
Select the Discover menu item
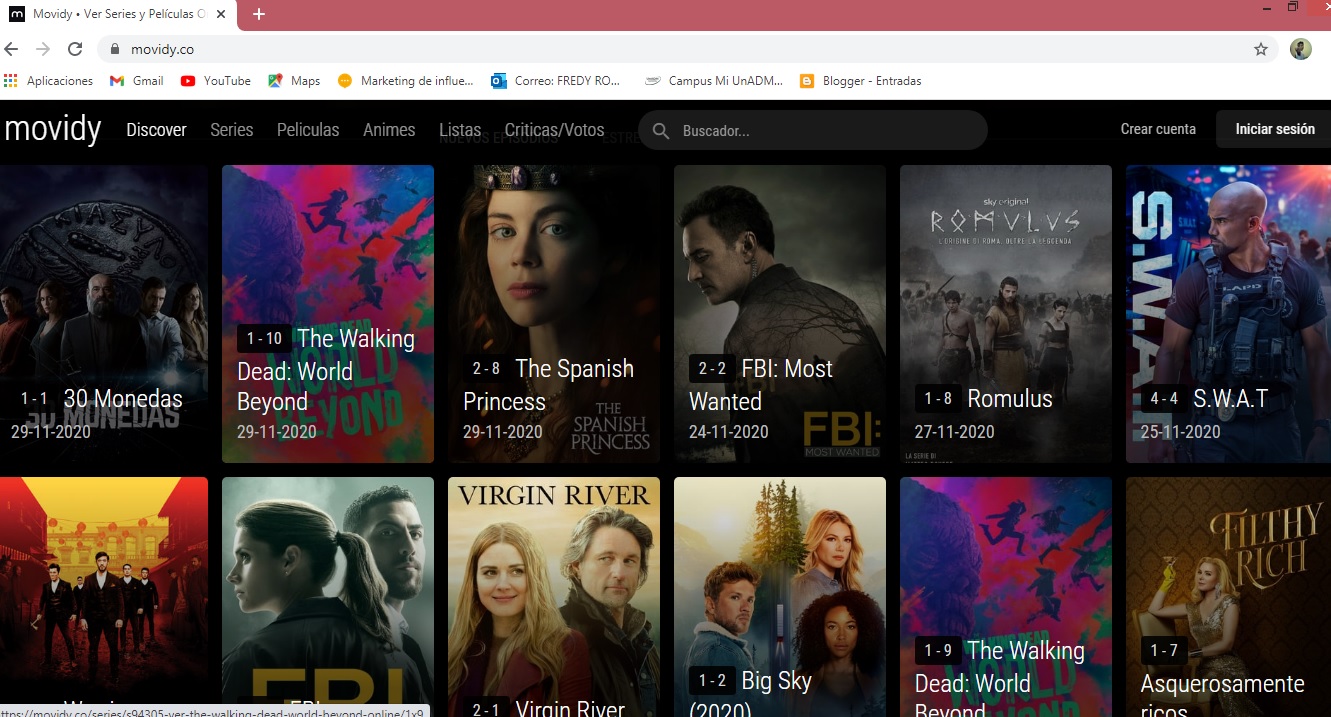(x=156, y=130)
